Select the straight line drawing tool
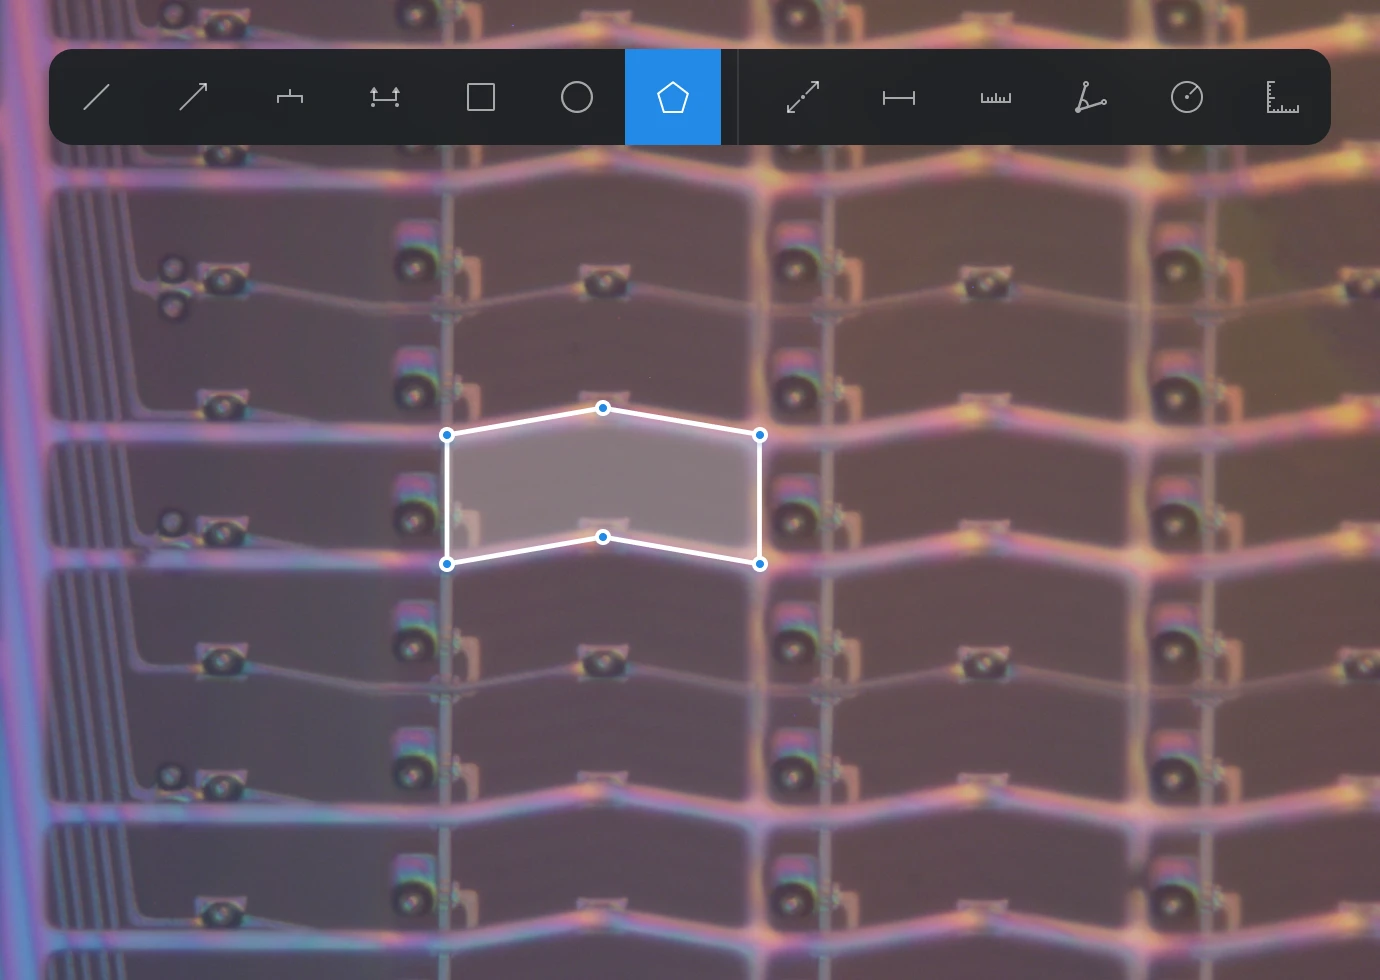This screenshot has height=980, width=1380. [97, 97]
